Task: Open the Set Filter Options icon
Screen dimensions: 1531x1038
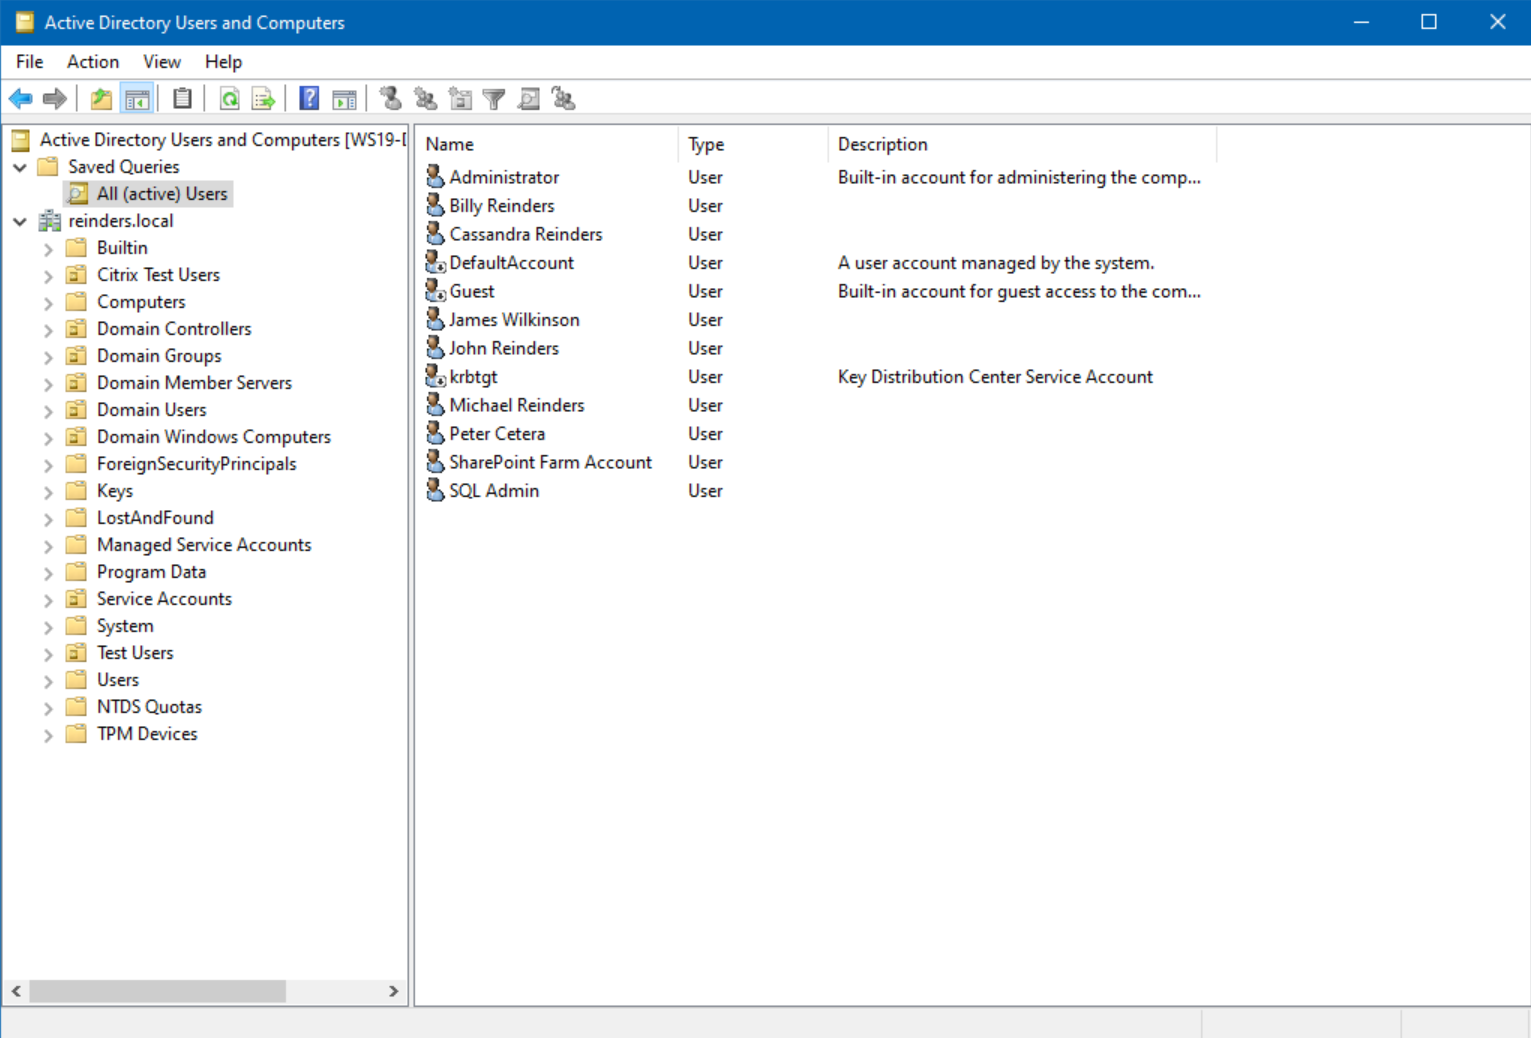Action: point(494,98)
